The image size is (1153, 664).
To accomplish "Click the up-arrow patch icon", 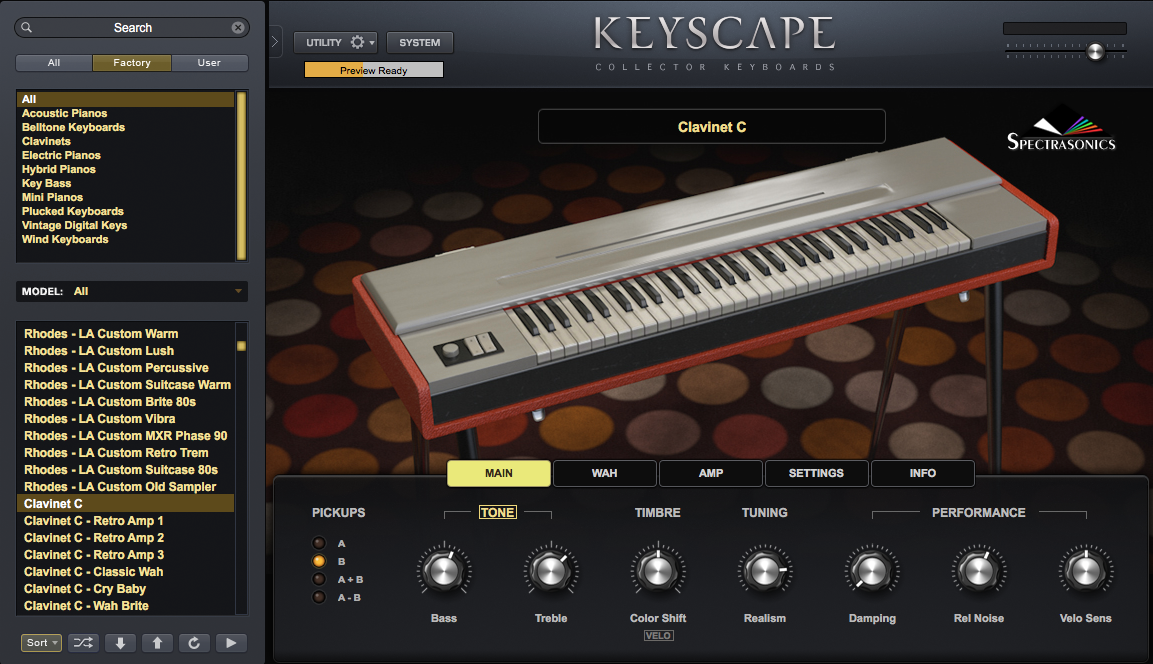I will pos(157,642).
